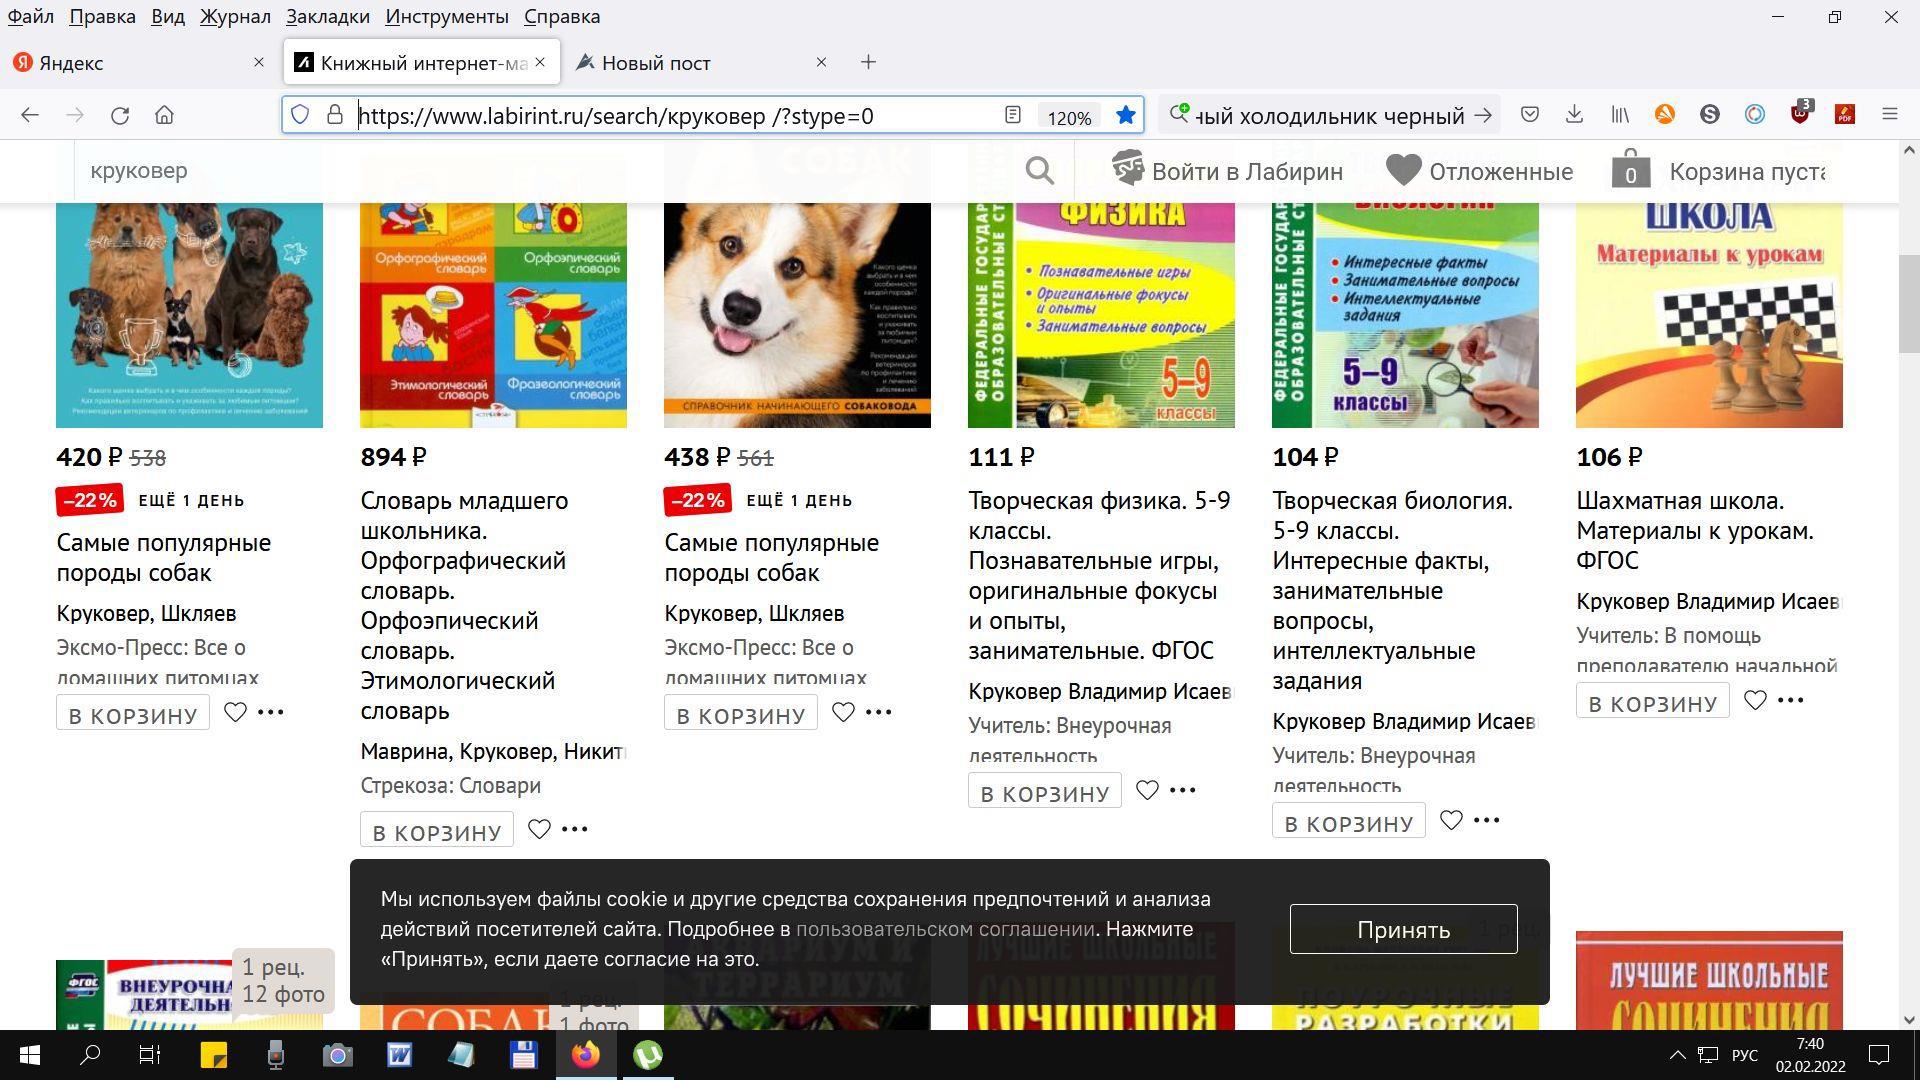
Task: Open more options for Творческая физика book
Action: [x=1183, y=790]
